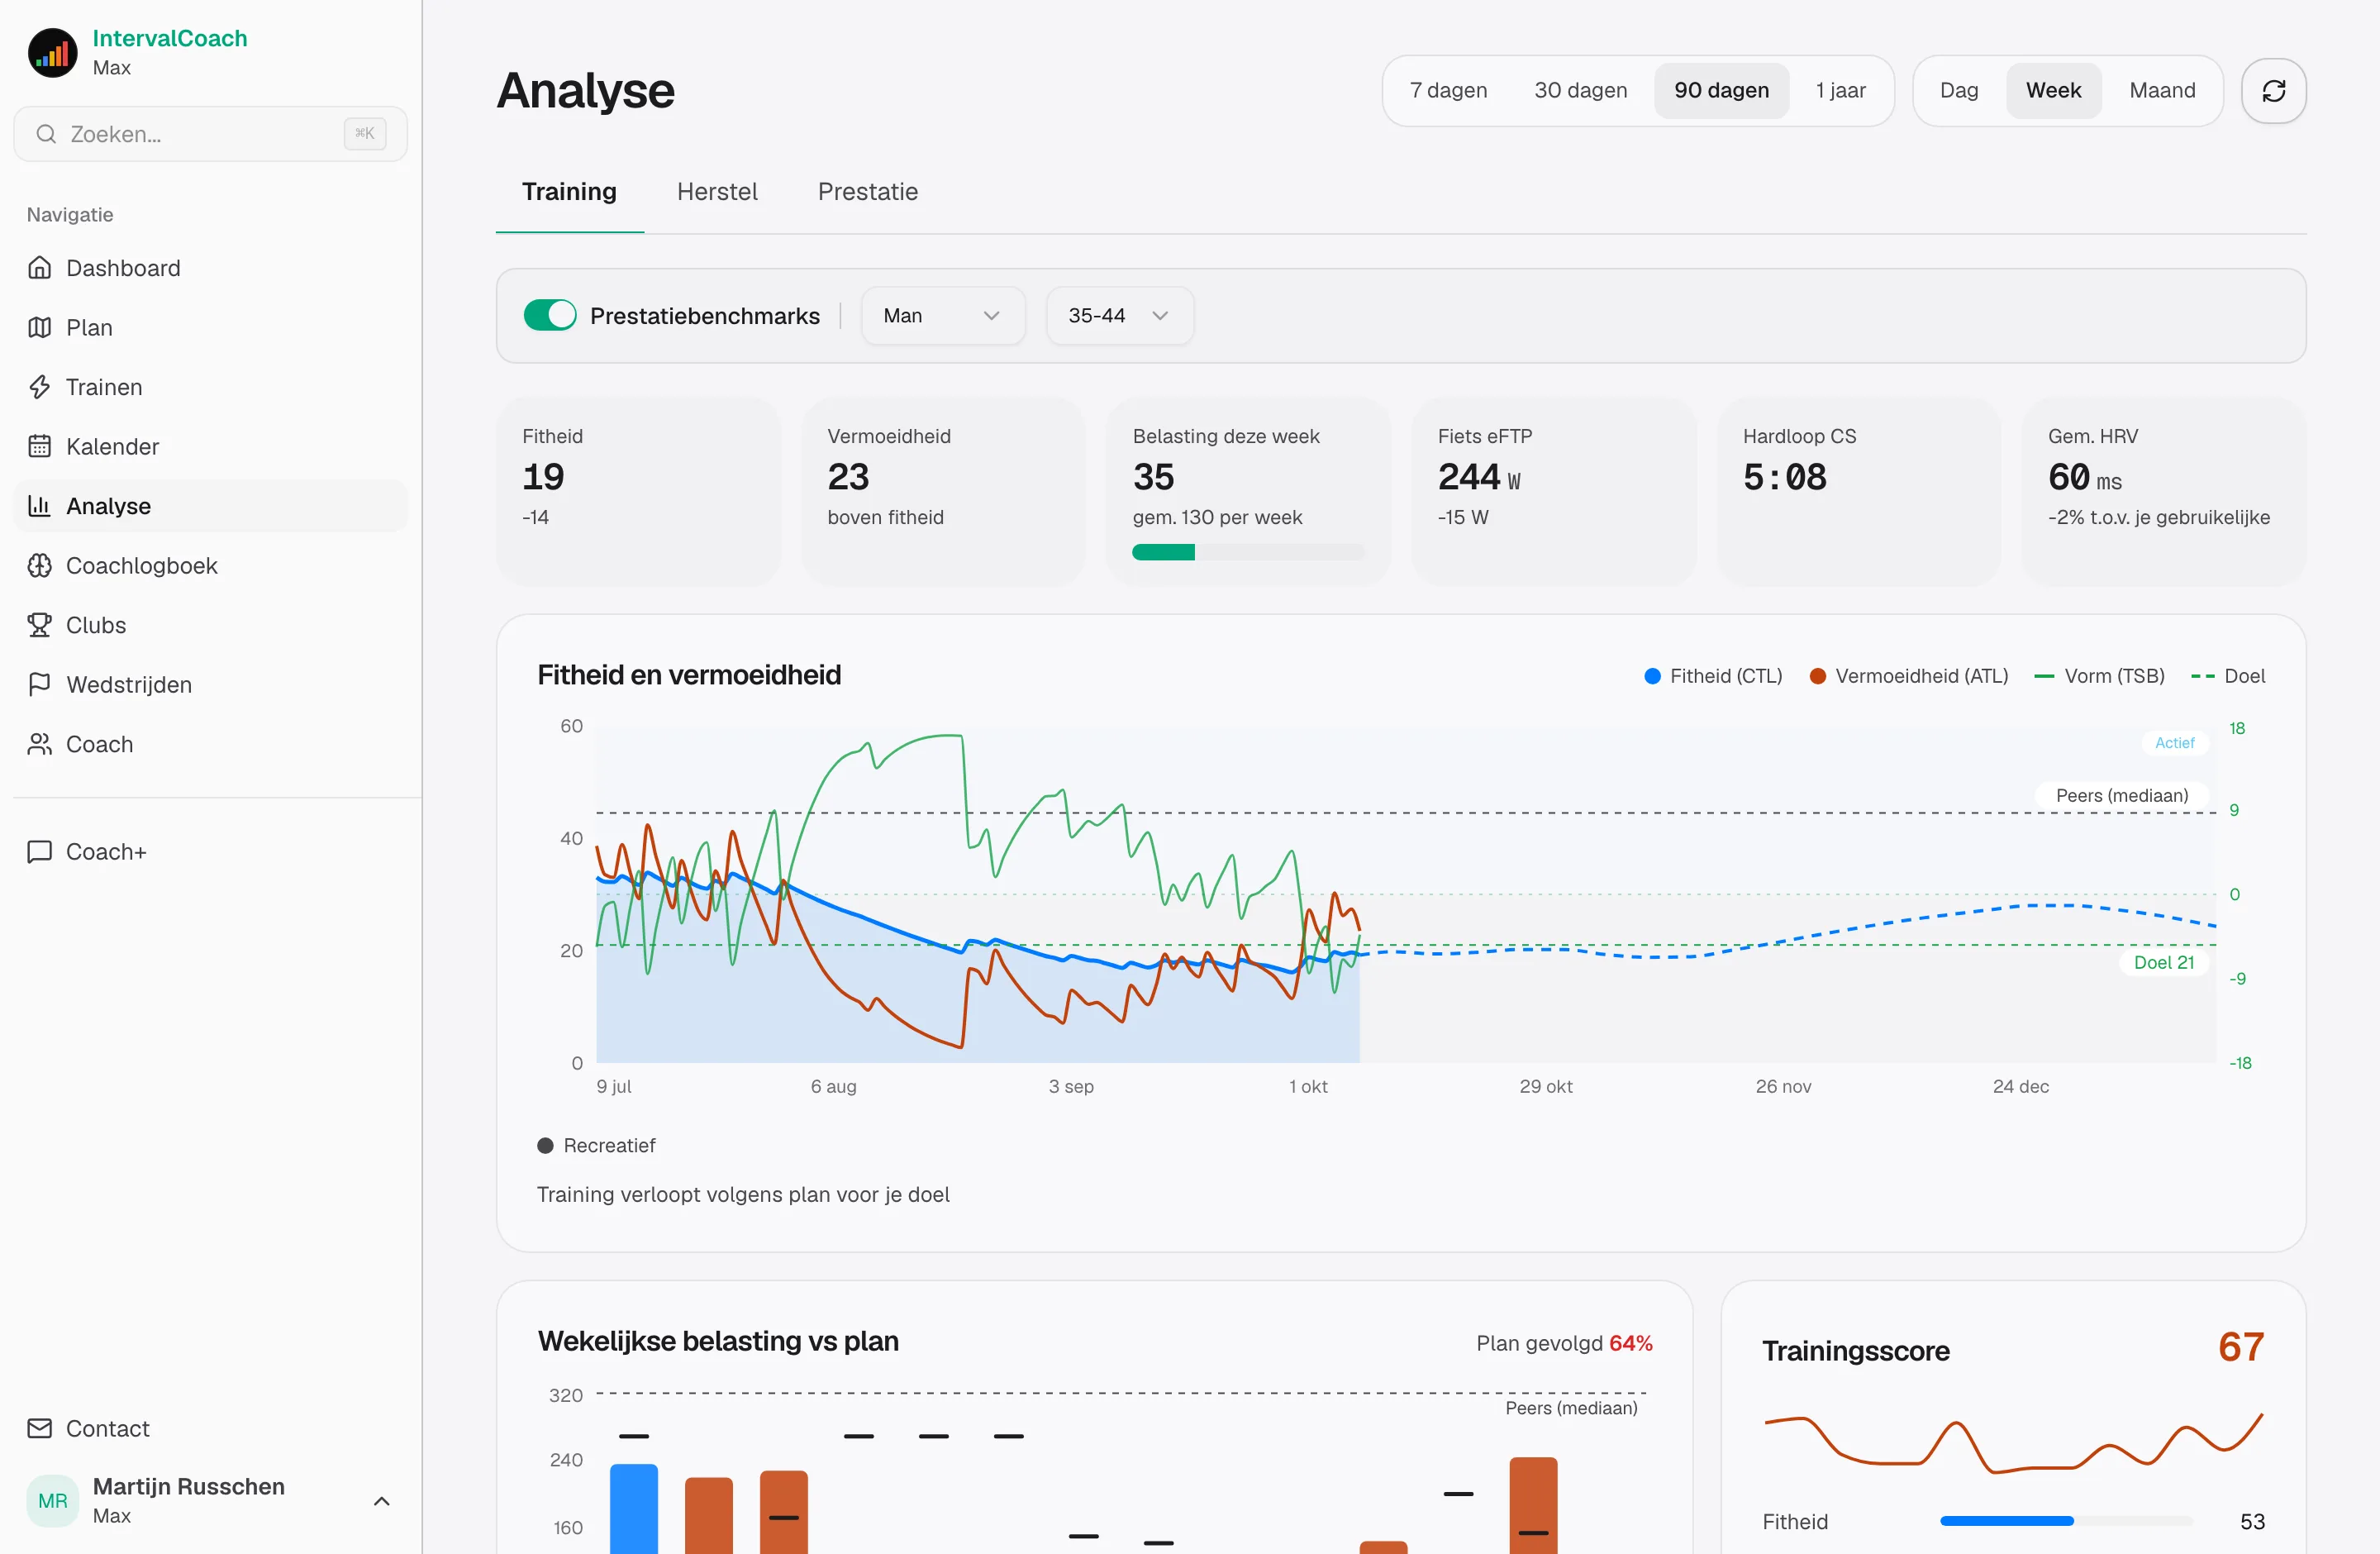Open the Fiets eFTP stat card
2380x1554 pixels.
pyautogui.click(x=1553, y=490)
